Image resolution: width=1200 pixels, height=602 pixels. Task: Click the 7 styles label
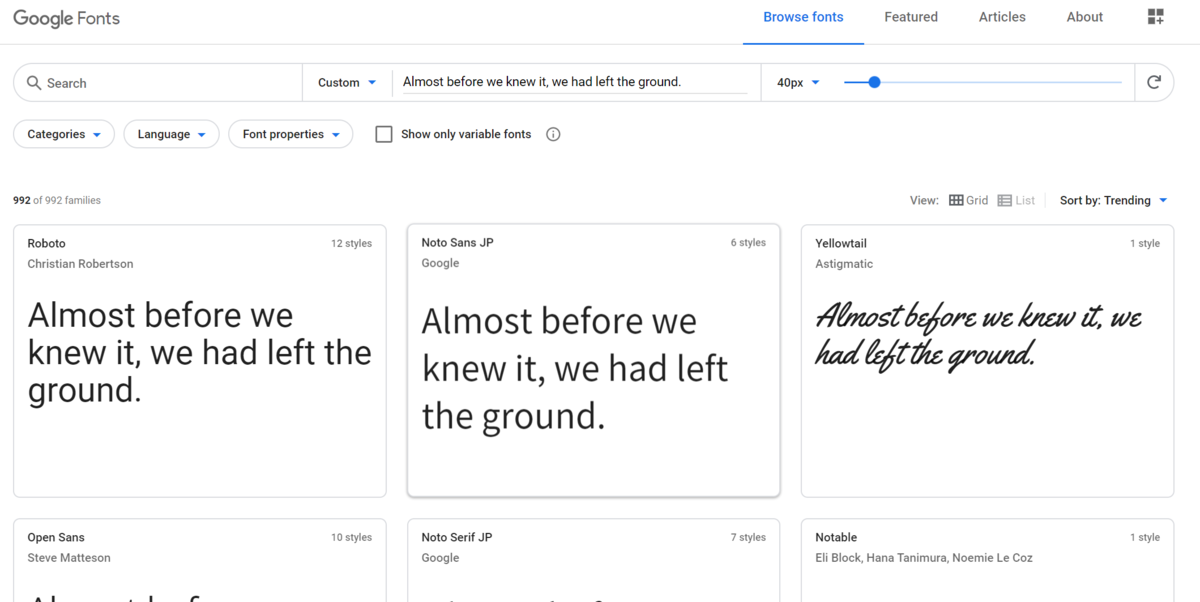pos(748,537)
